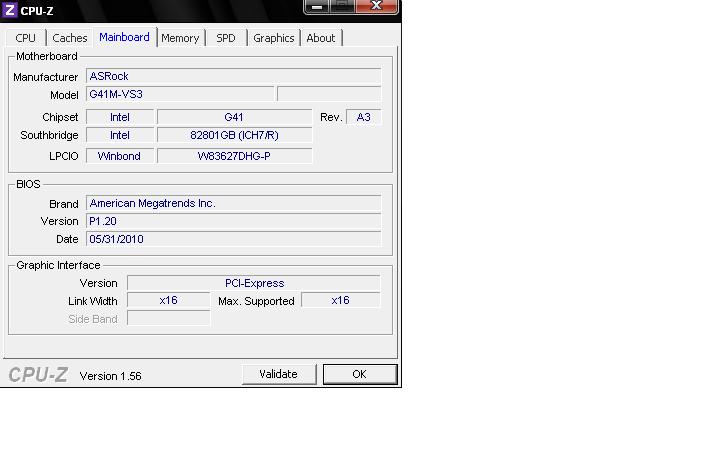
Task: Click the Model field showing G41M-VS3
Action: (x=180, y=94)
